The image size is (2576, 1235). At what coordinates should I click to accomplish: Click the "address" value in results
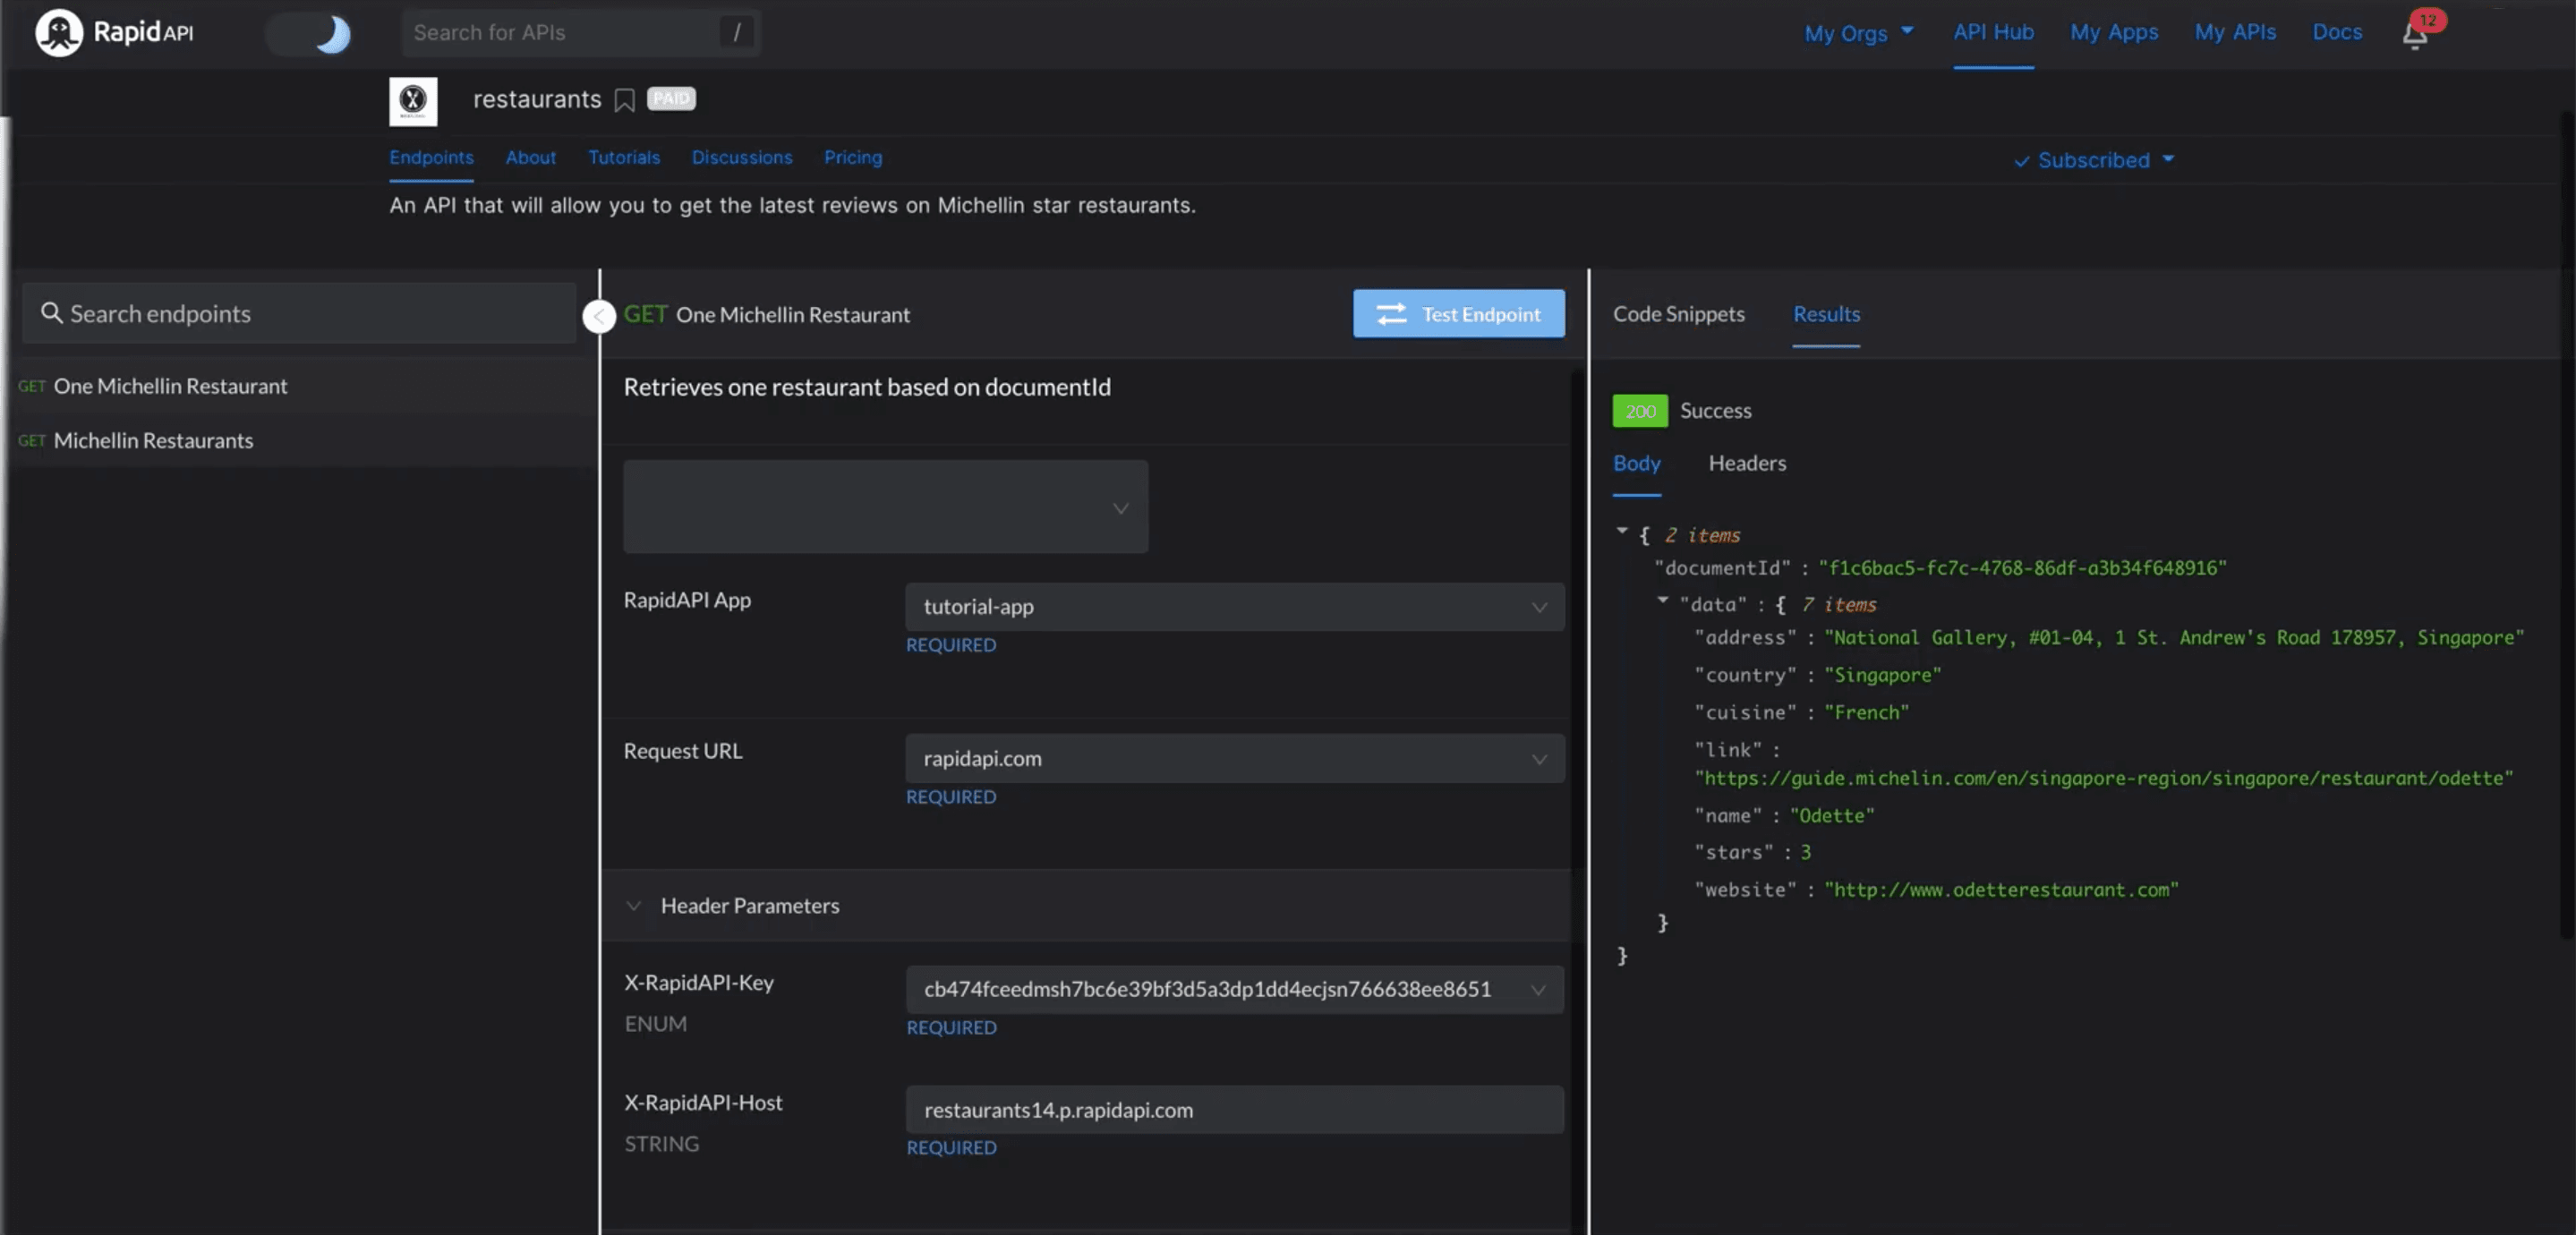2174,637
